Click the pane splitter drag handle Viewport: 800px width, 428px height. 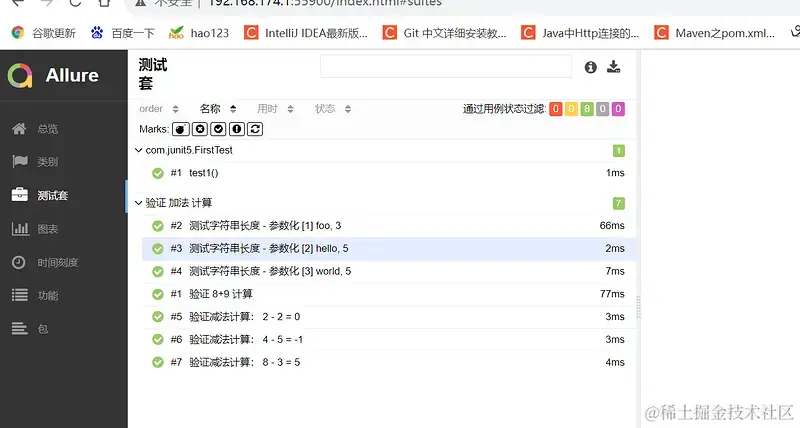click(638, 307)
